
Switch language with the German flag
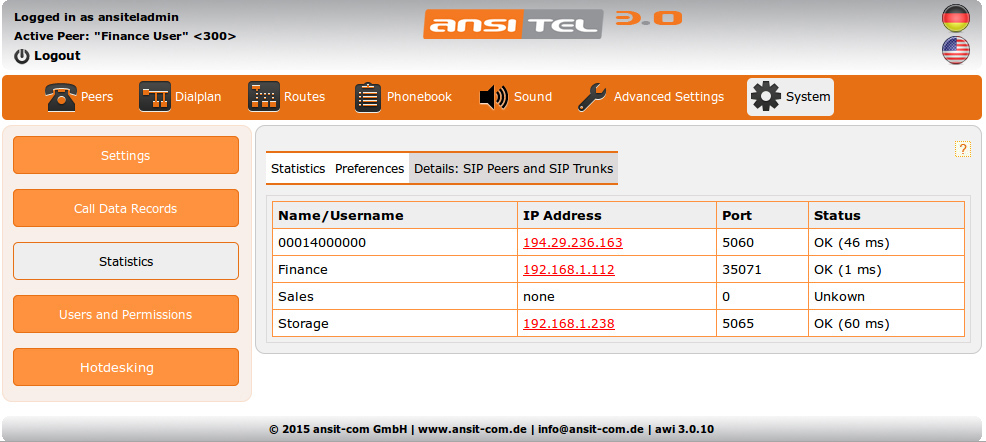pyautogui.click(x=956, y=18)
